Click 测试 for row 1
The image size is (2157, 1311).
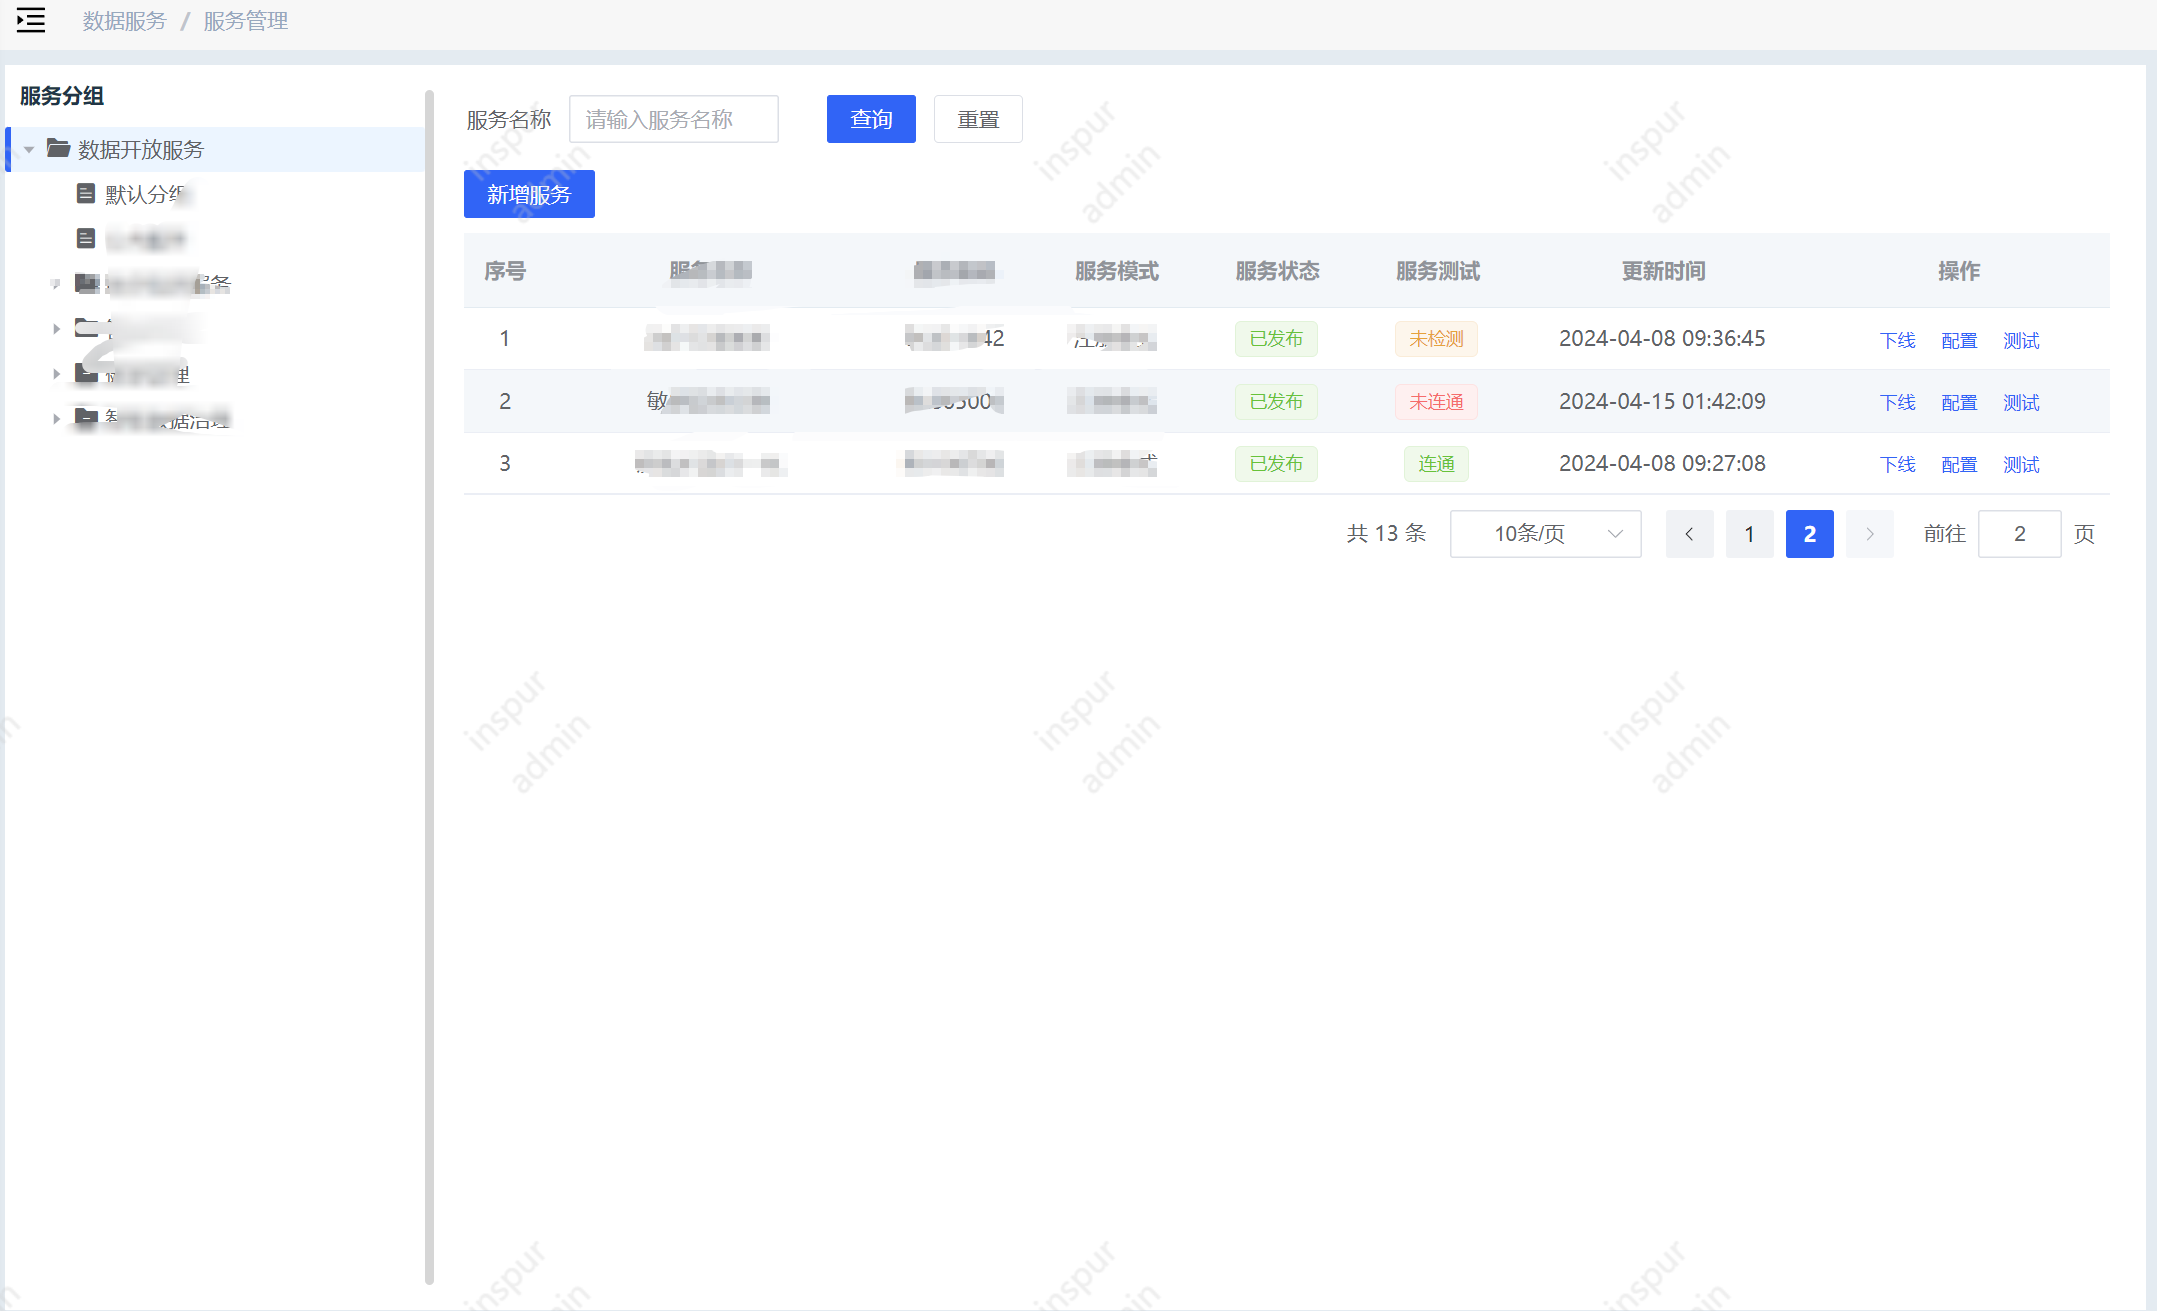[2021, 340]
